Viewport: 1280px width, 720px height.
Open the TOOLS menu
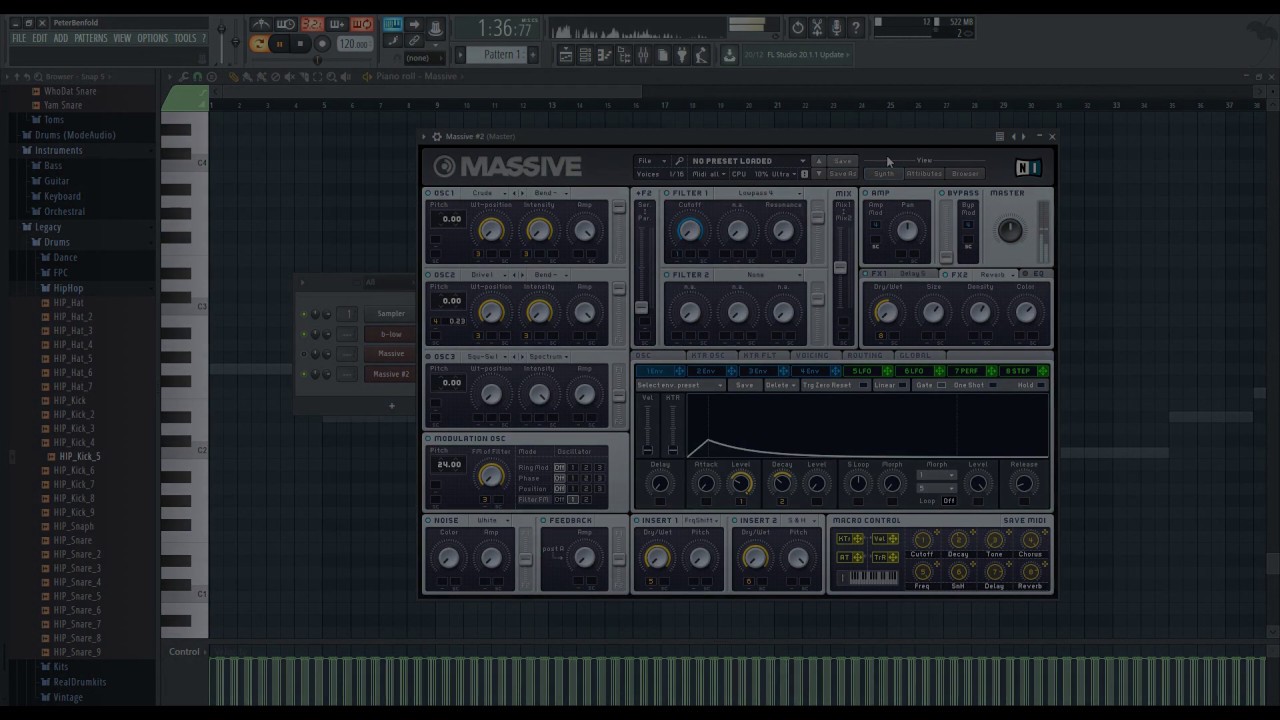185,39
